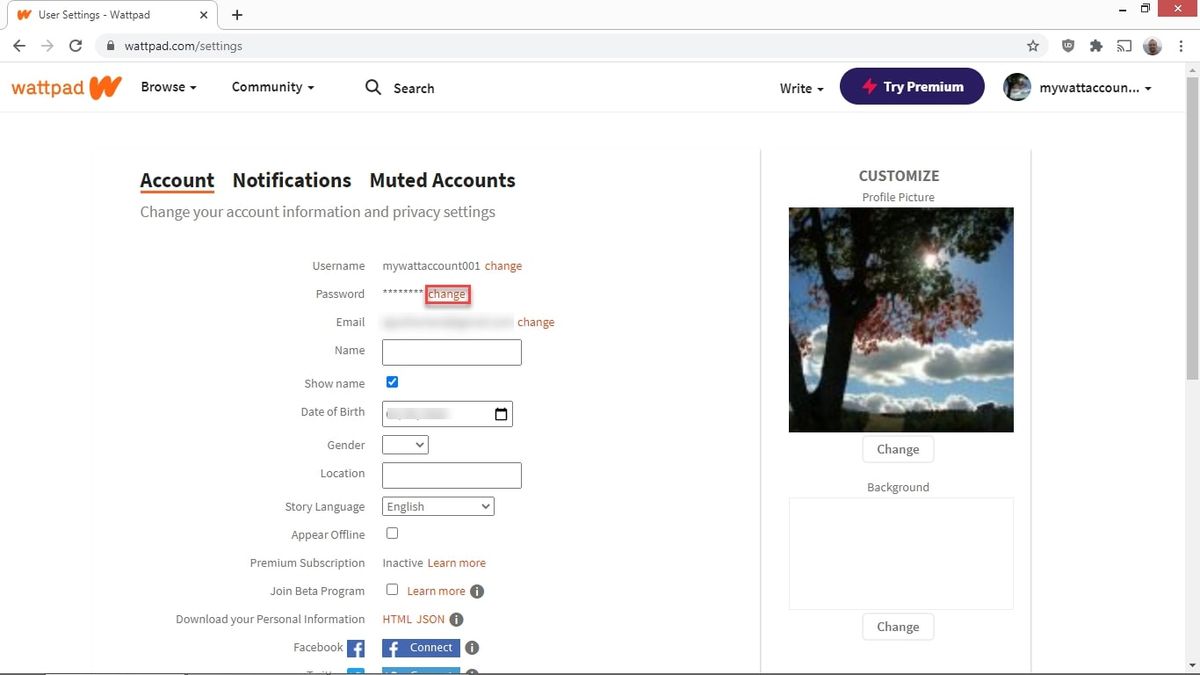Click inside the Location input field
Screen dimensions: 1200x675
(x=451, y=474)
